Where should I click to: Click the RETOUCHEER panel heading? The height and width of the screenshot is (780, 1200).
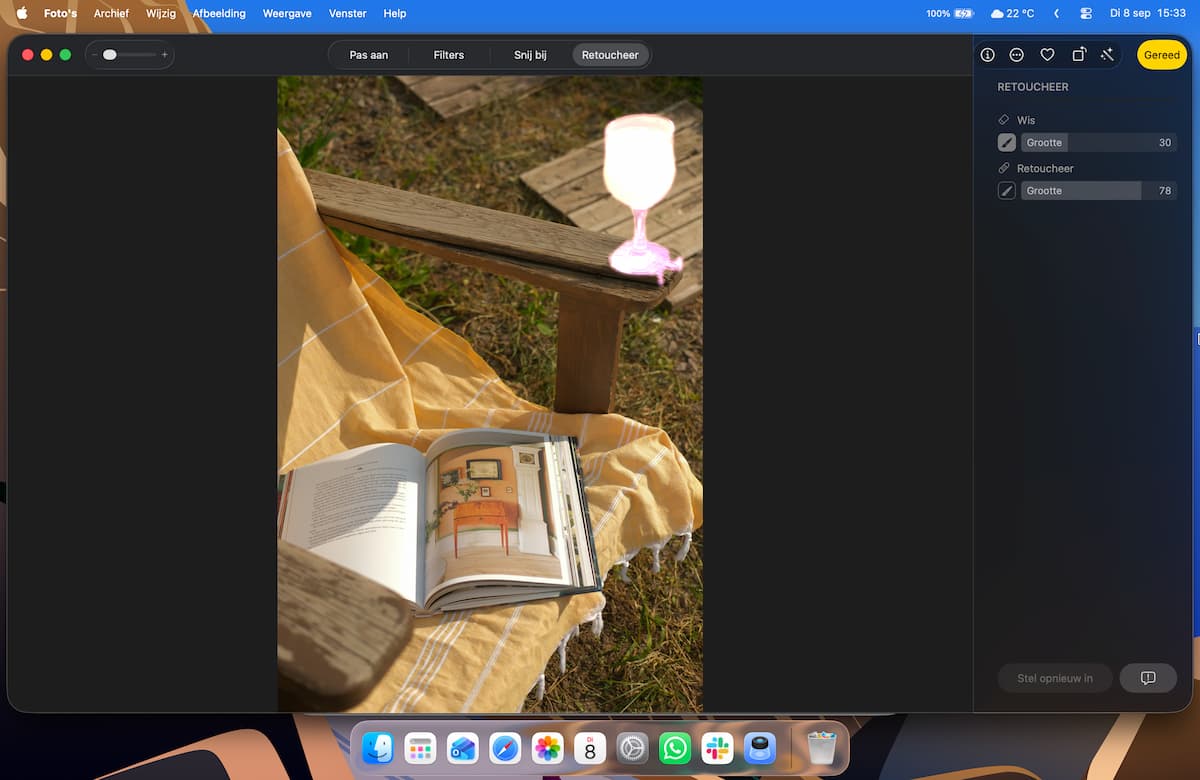click(1033, 87)
